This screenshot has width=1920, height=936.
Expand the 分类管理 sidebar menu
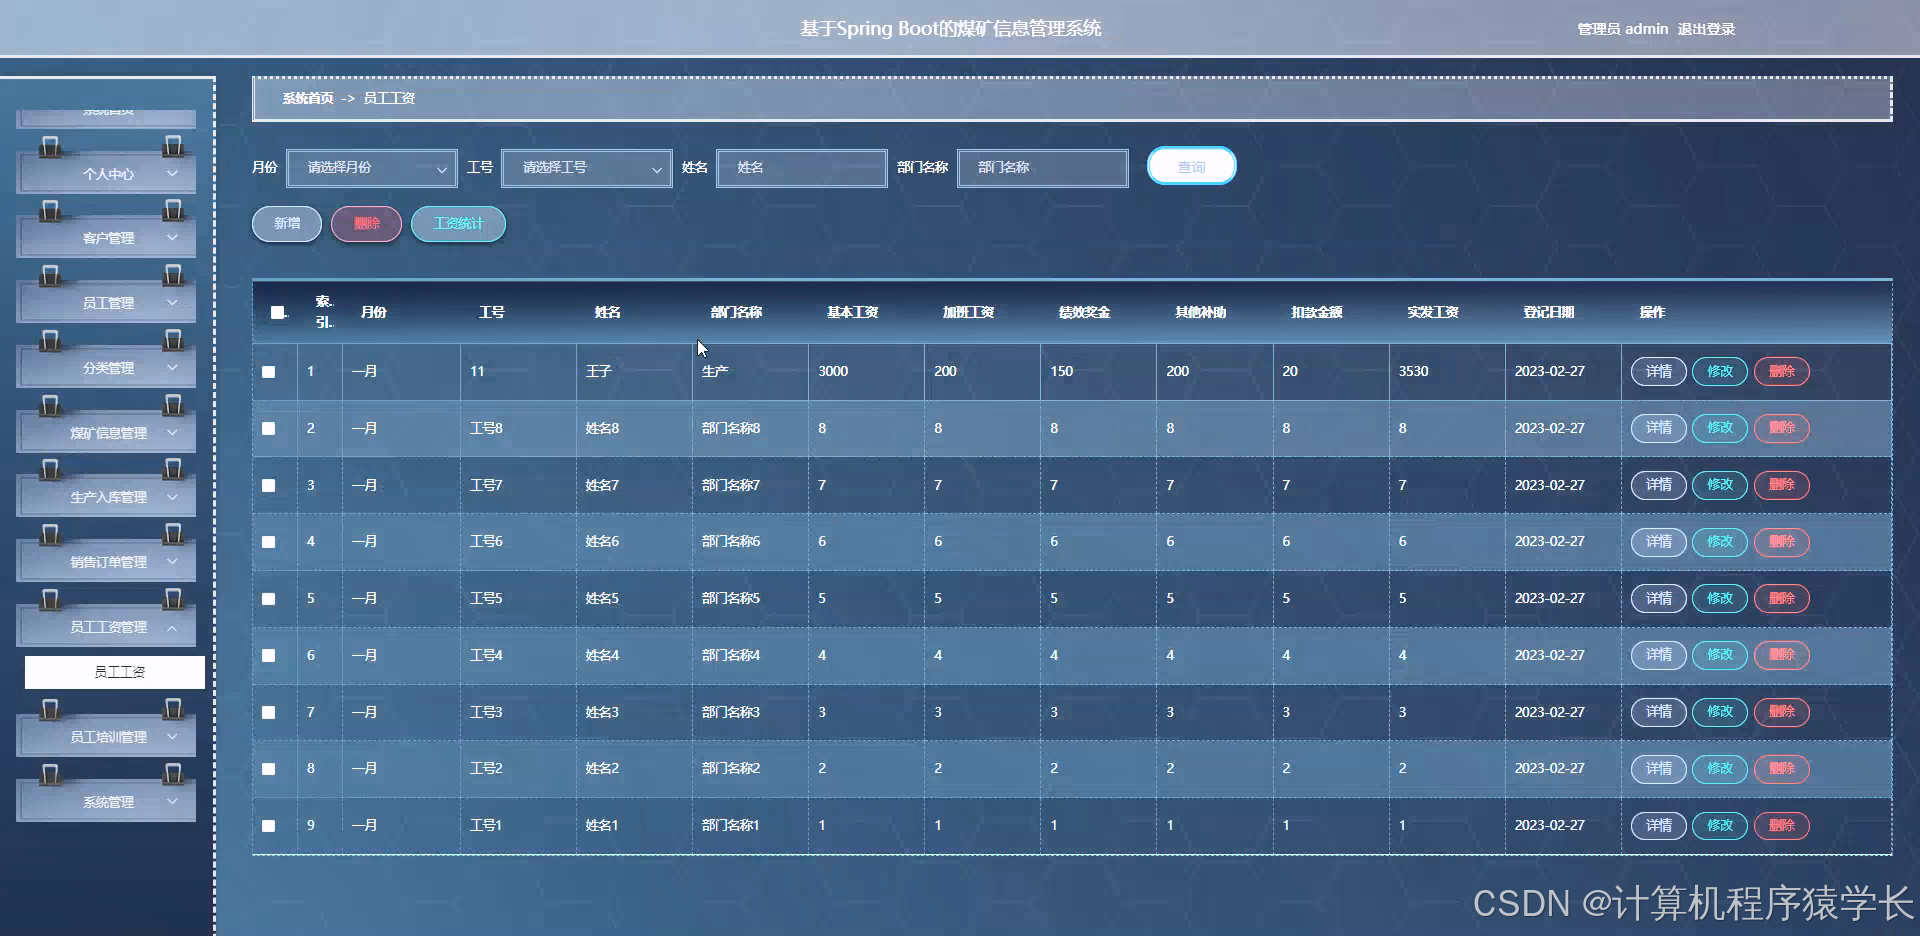[106, 368]
